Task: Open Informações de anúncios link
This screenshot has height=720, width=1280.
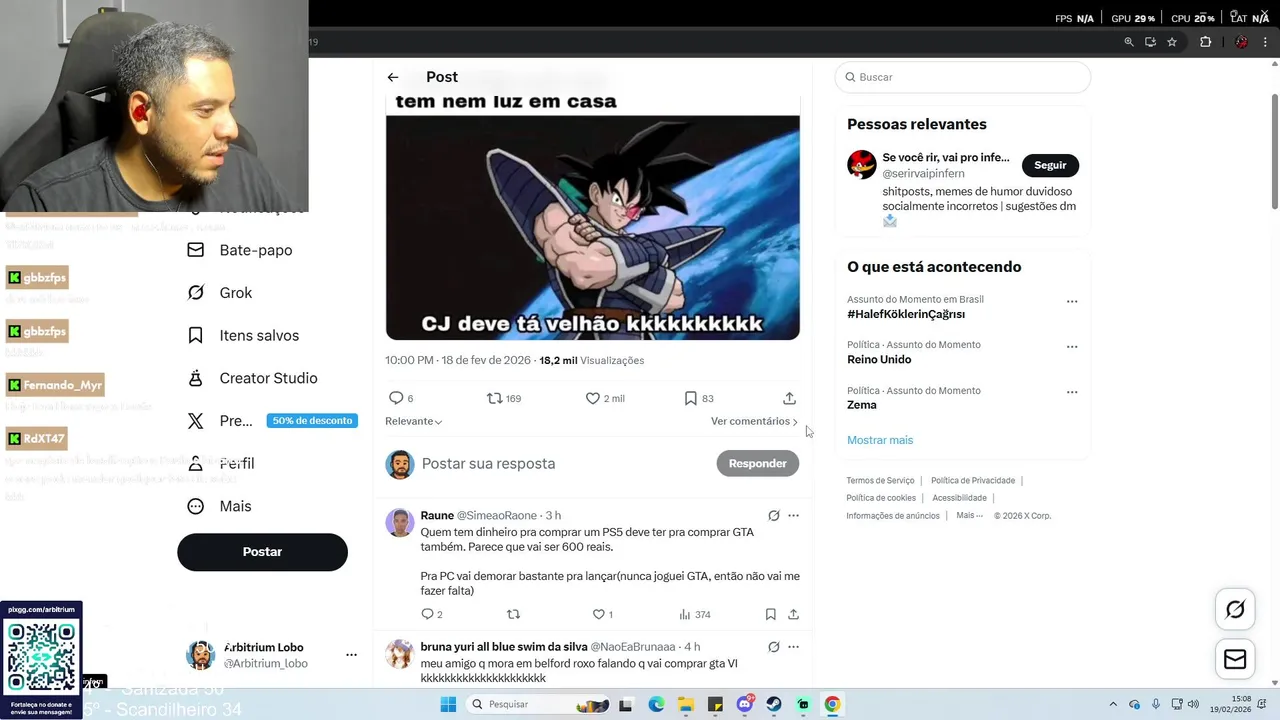Action: pyautogui.click(x=893, y=516)
